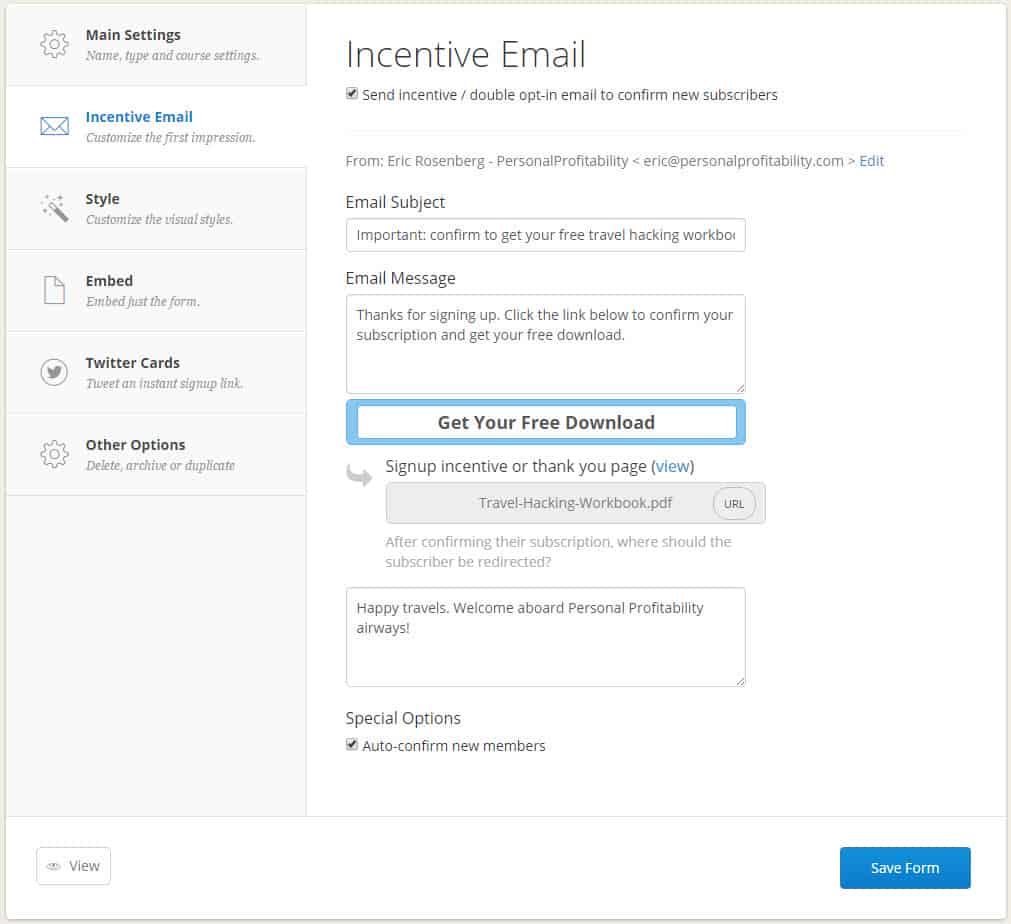Image resolution: width=1011 pixels, height=924 pixels.
Task: Click Save Form
Action: [904, 867]
